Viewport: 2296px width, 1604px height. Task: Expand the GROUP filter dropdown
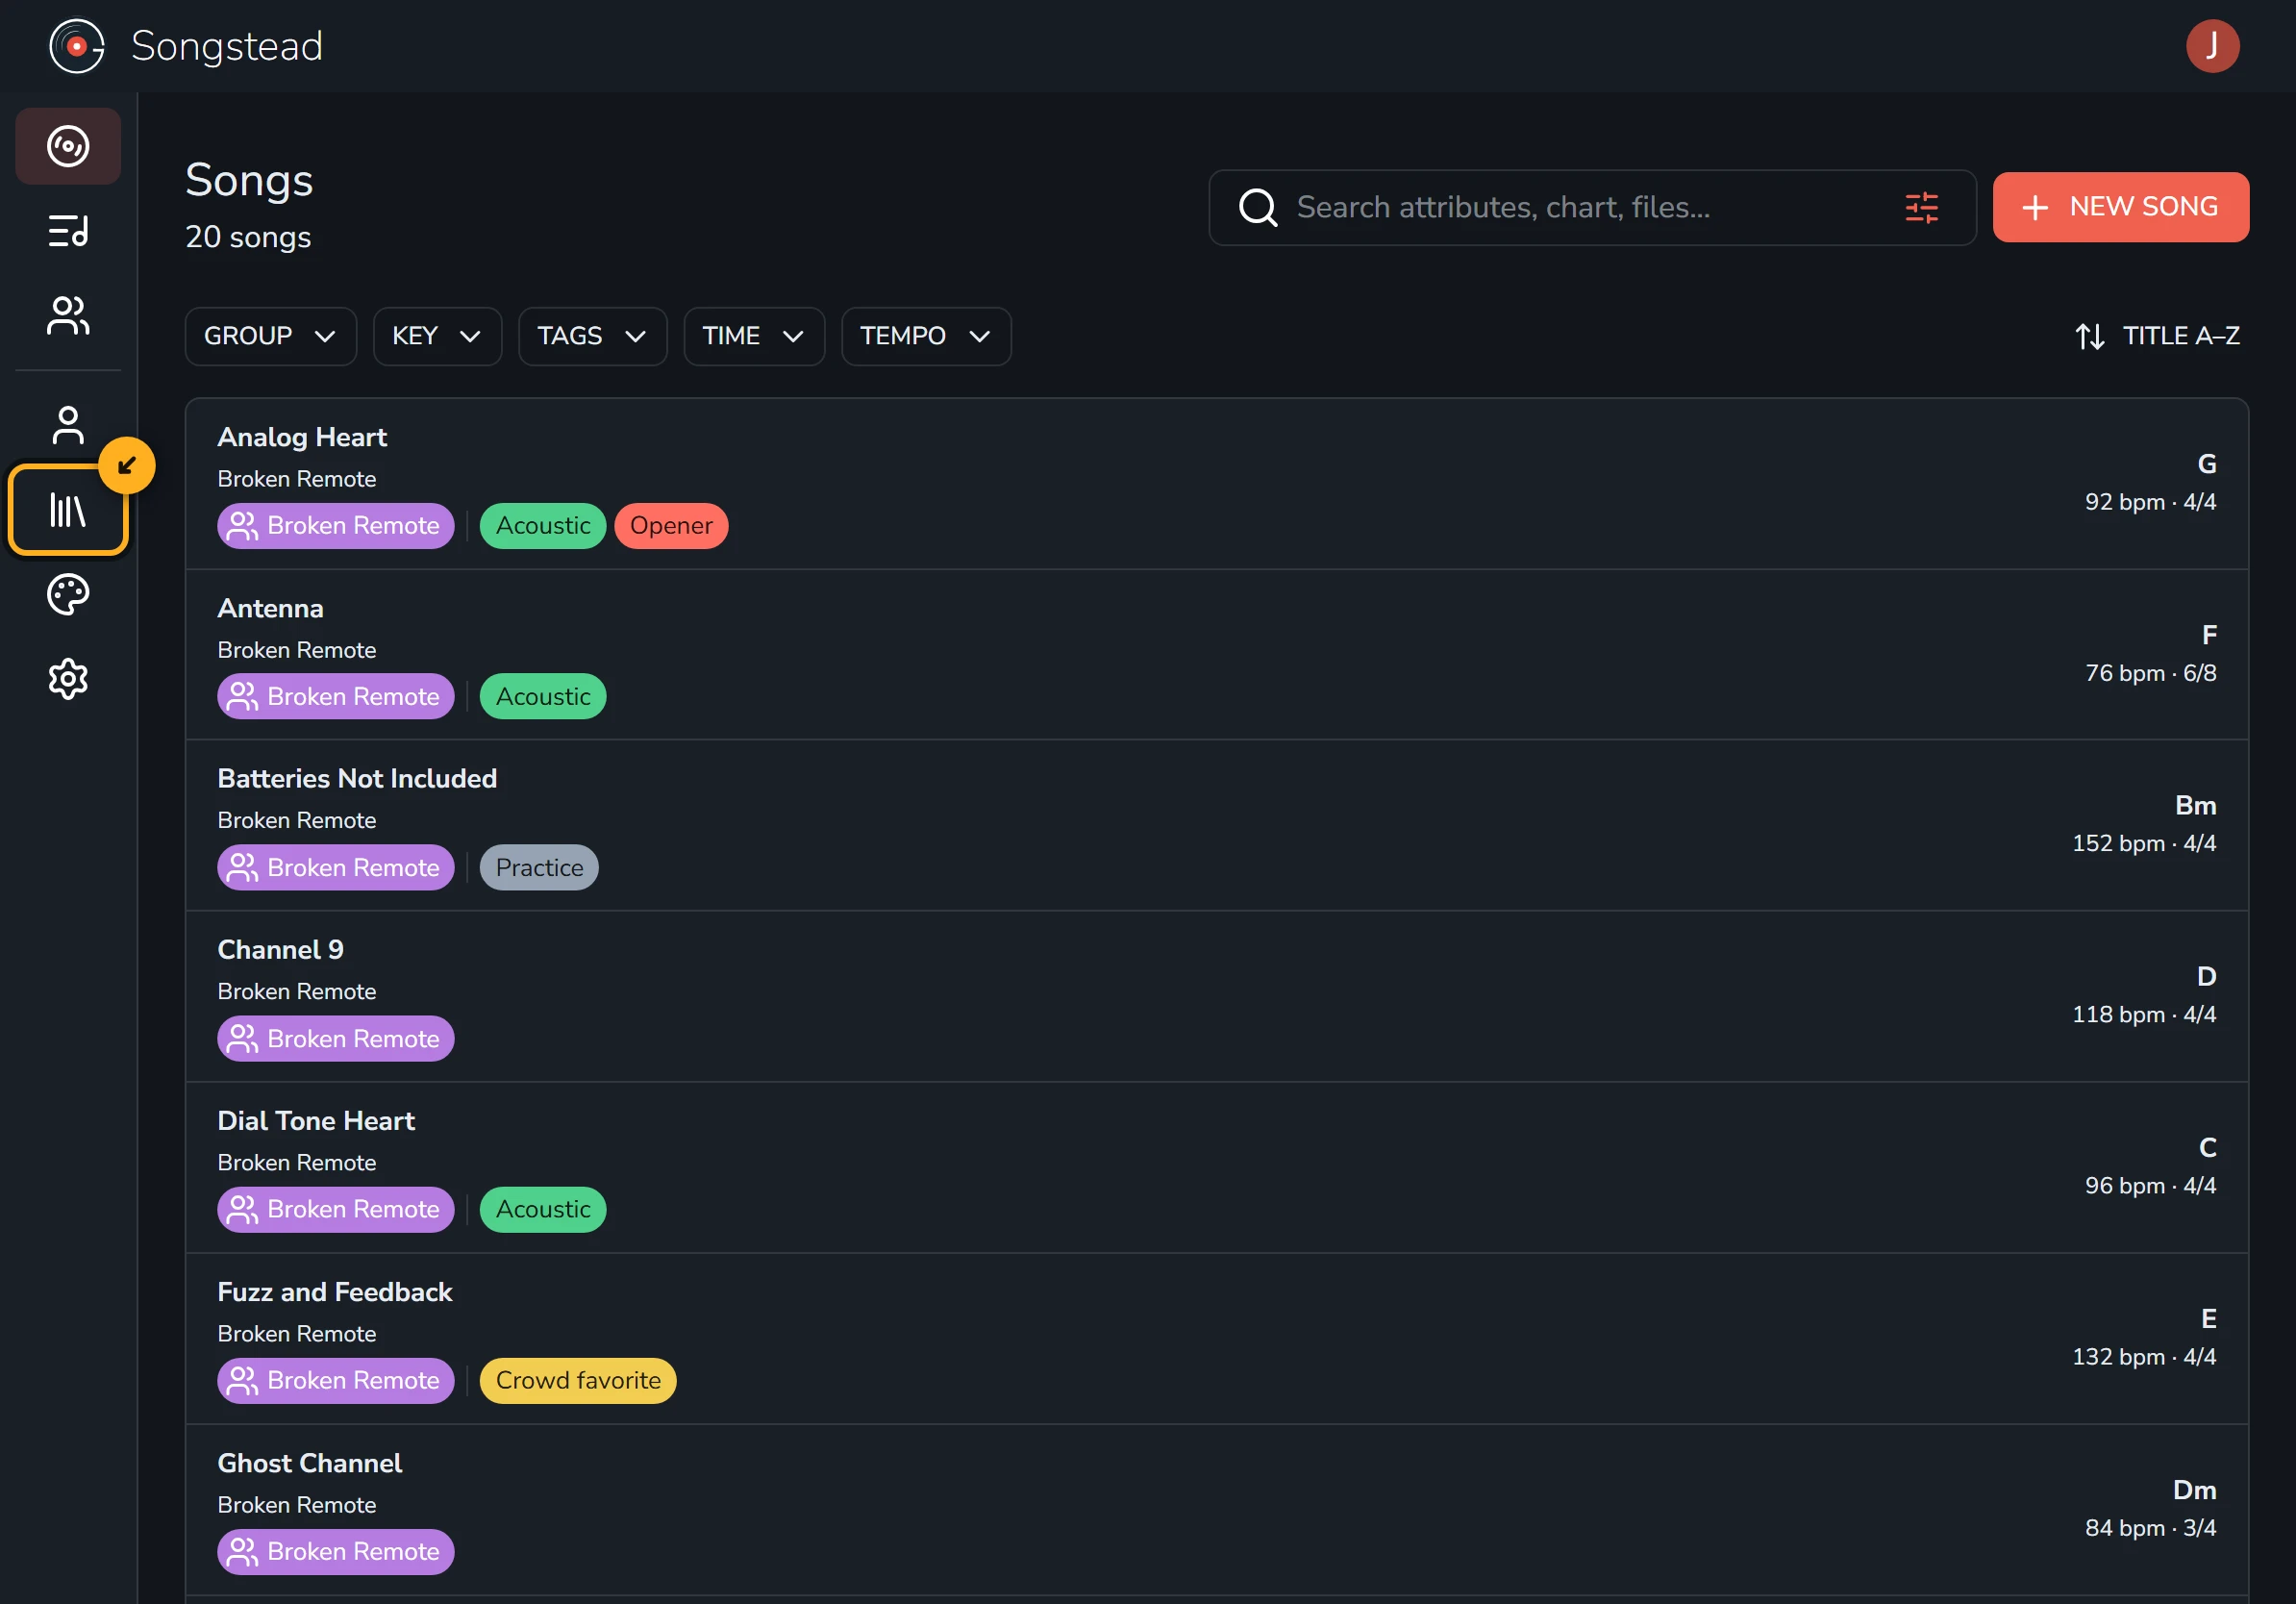(270, 336)
